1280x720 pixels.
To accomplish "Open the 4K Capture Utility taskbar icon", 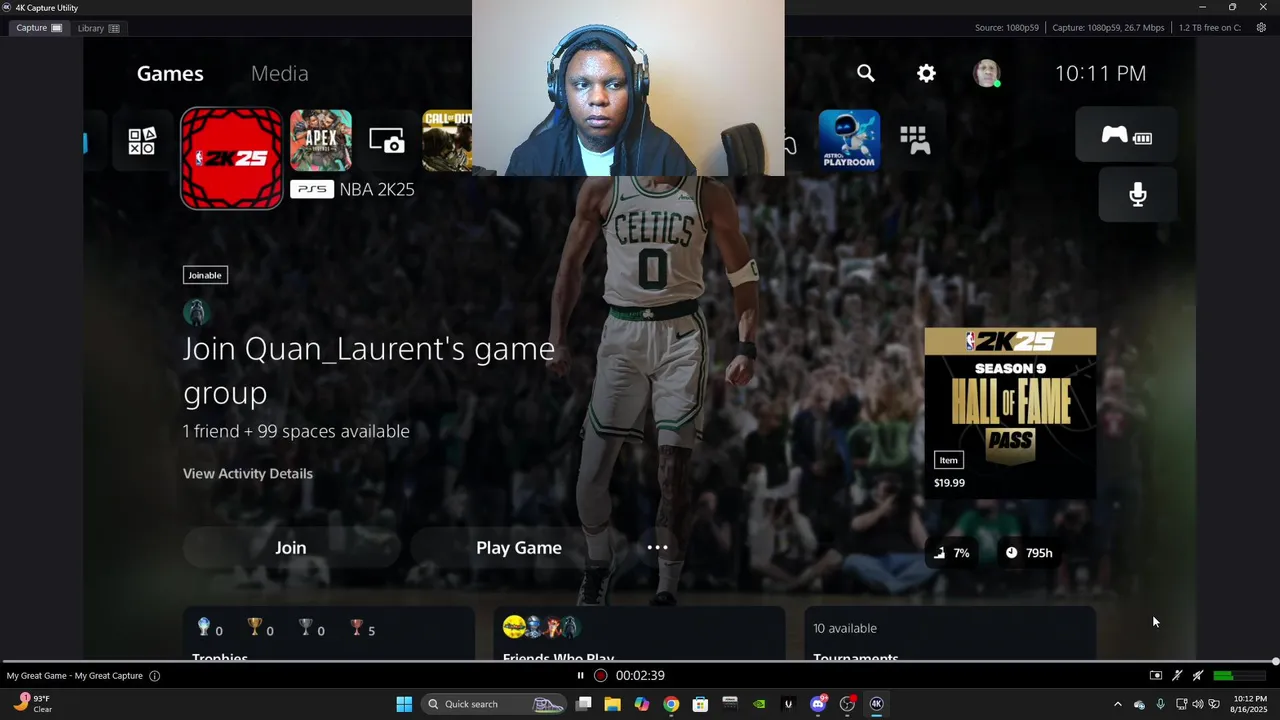I will click(876, 704).
